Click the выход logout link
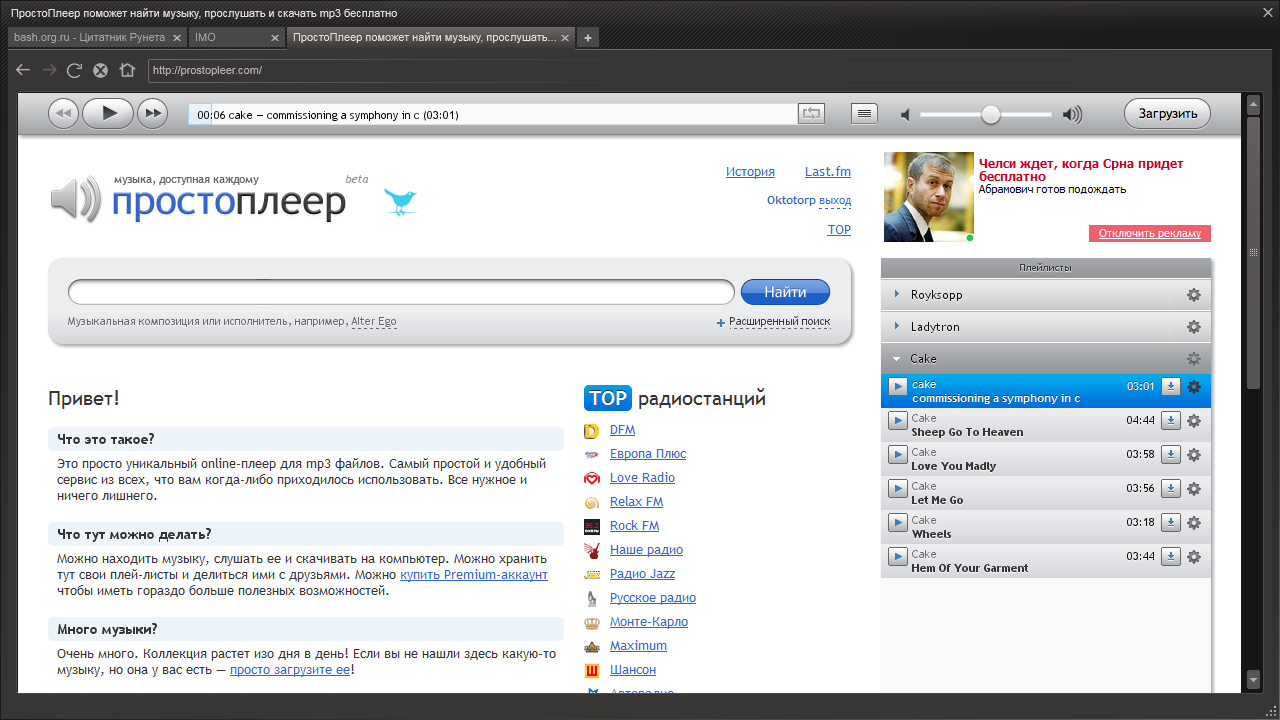Screen dimensions: 1280x720 tap(835, 200)
